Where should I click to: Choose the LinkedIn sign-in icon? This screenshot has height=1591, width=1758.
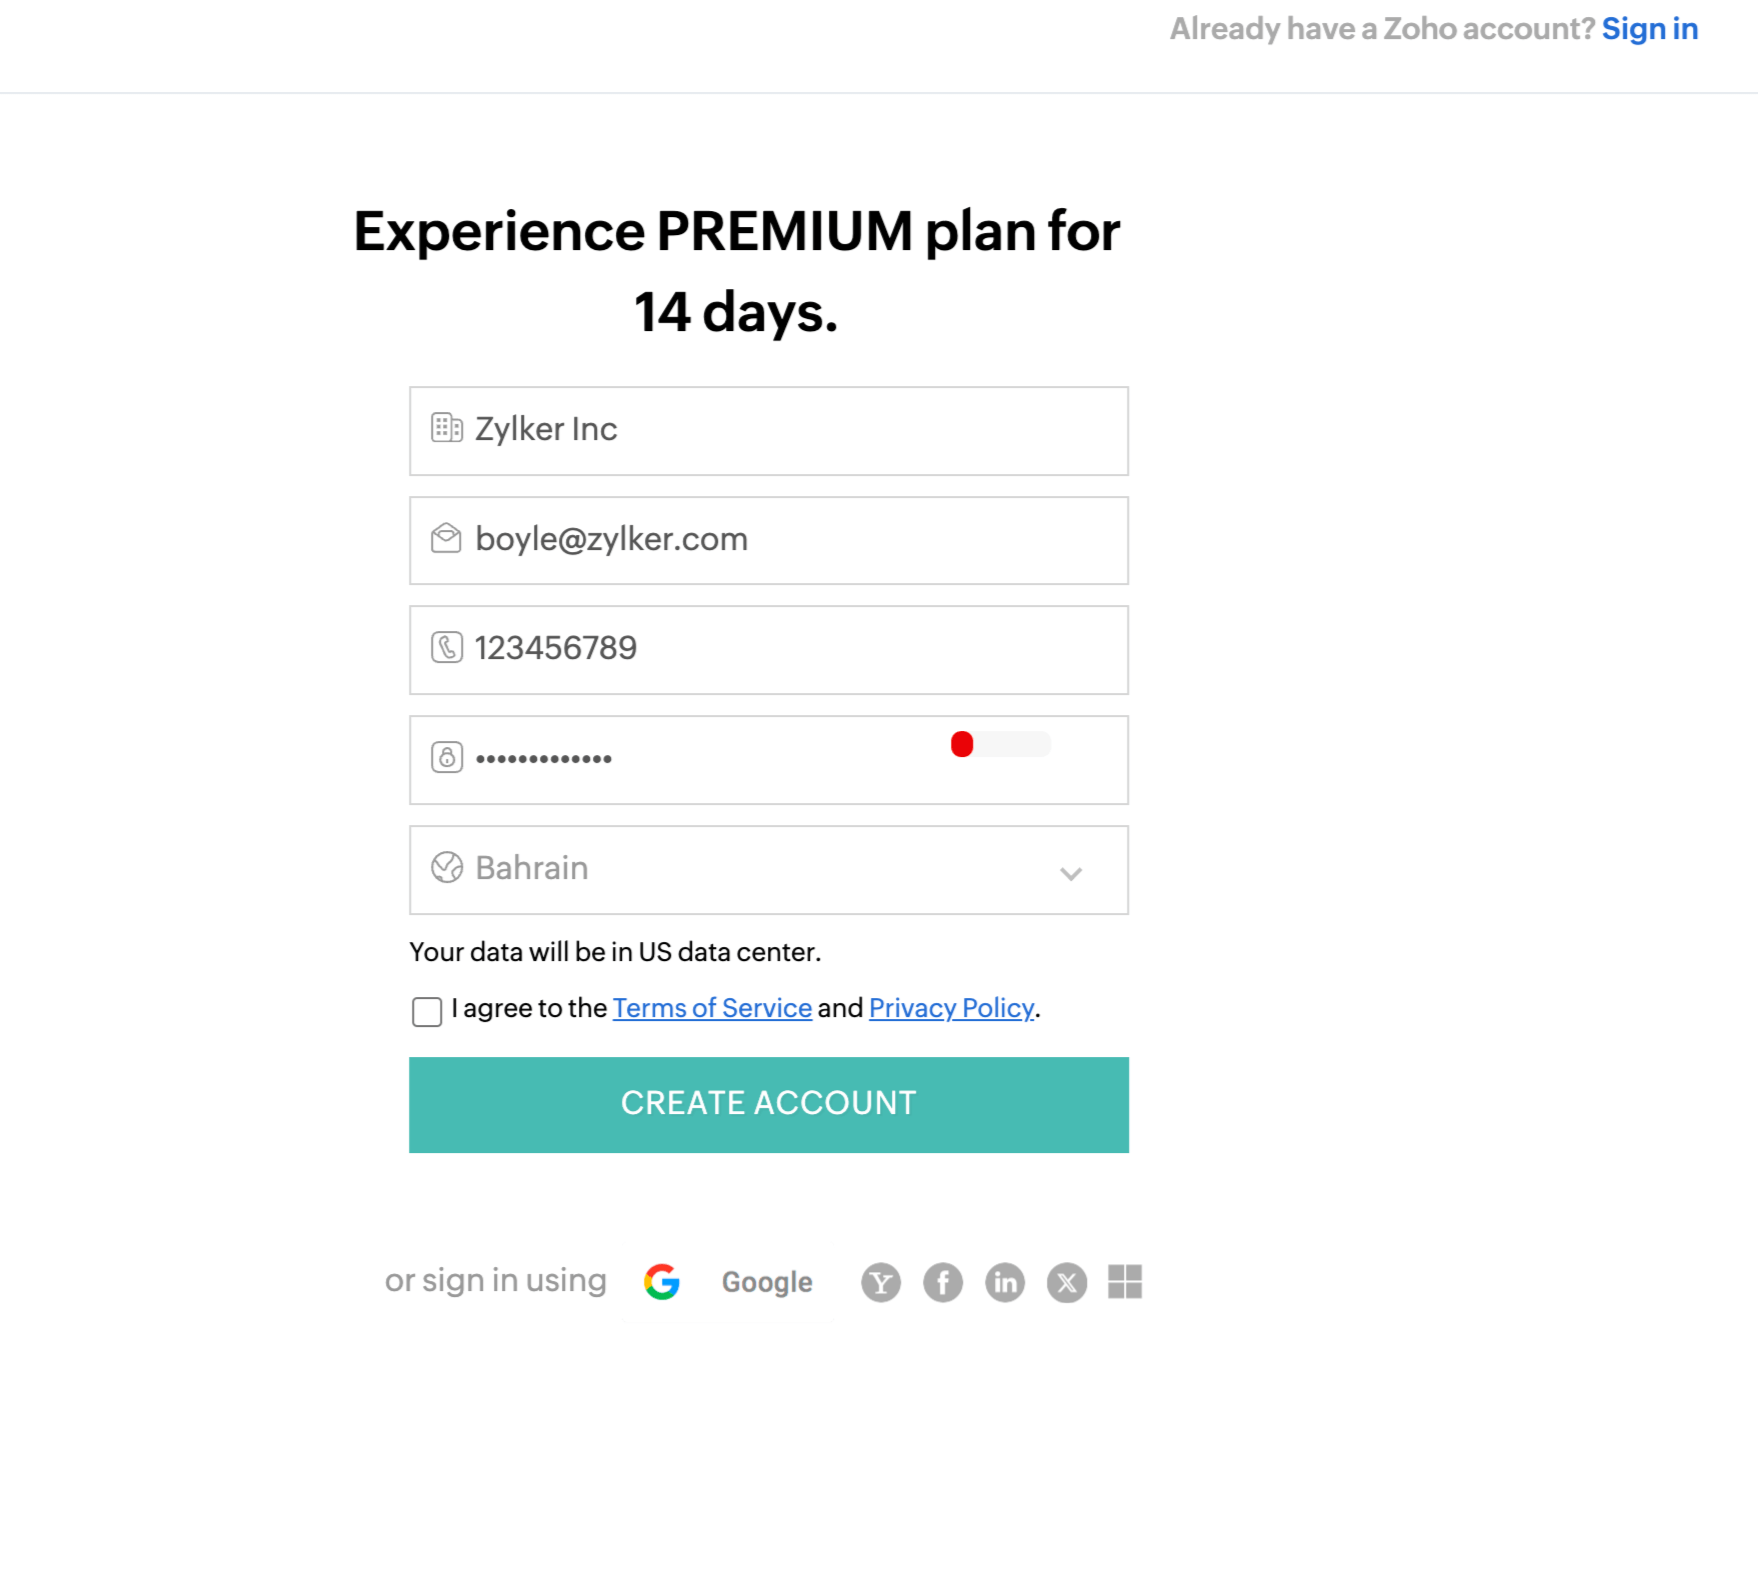(x=1004, y=1282)
